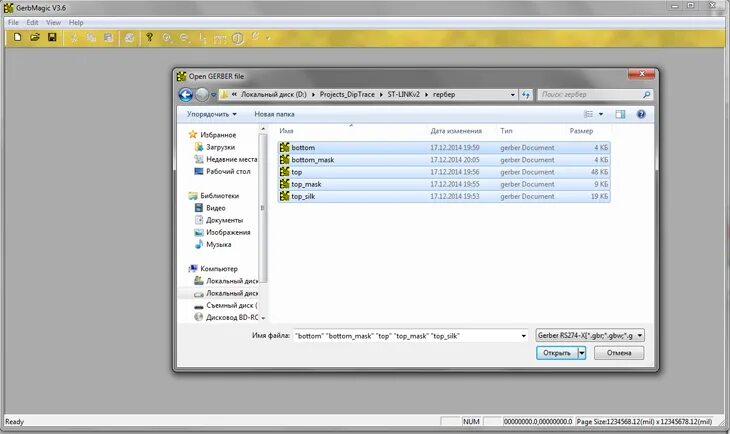
Task: Click the icon beside the bottom file
Action: pos(284,147)
